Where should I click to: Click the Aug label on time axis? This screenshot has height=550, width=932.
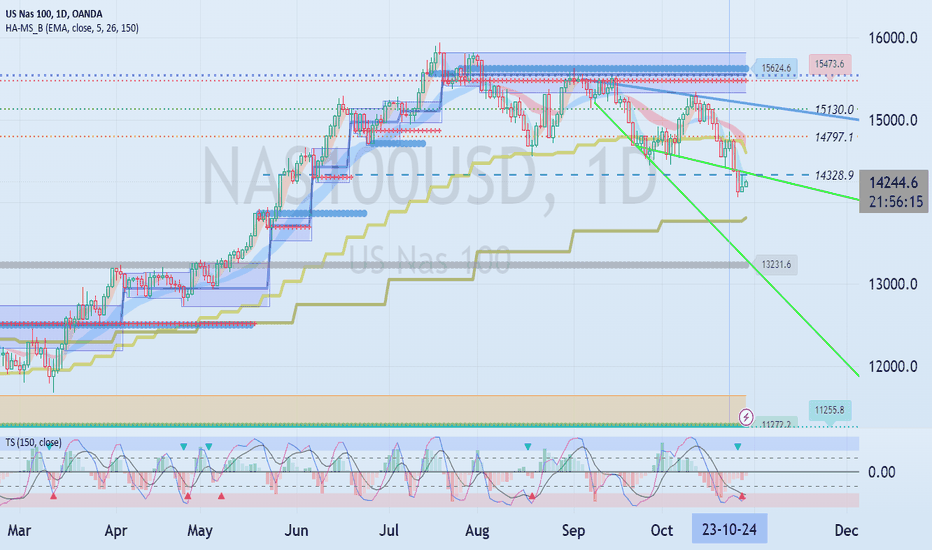click(477, 530)
